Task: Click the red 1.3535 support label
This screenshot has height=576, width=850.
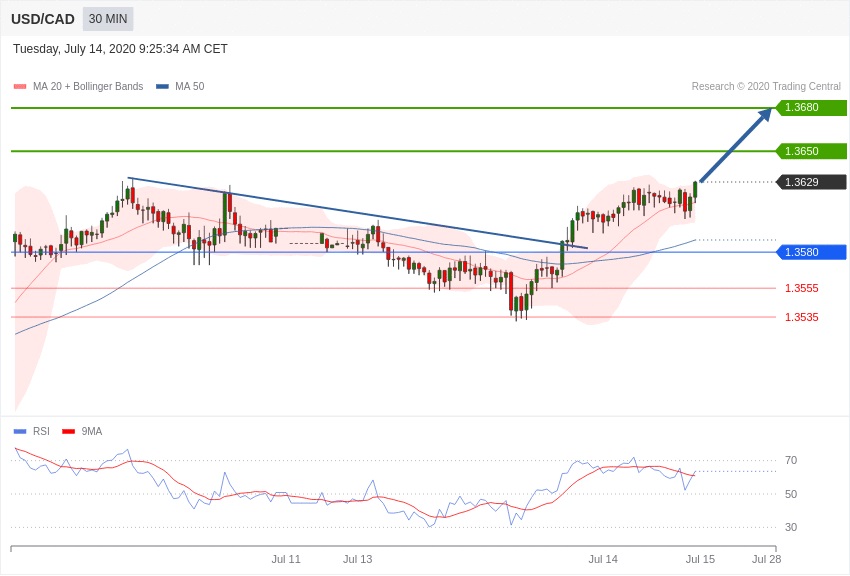Action: [801, 317]
